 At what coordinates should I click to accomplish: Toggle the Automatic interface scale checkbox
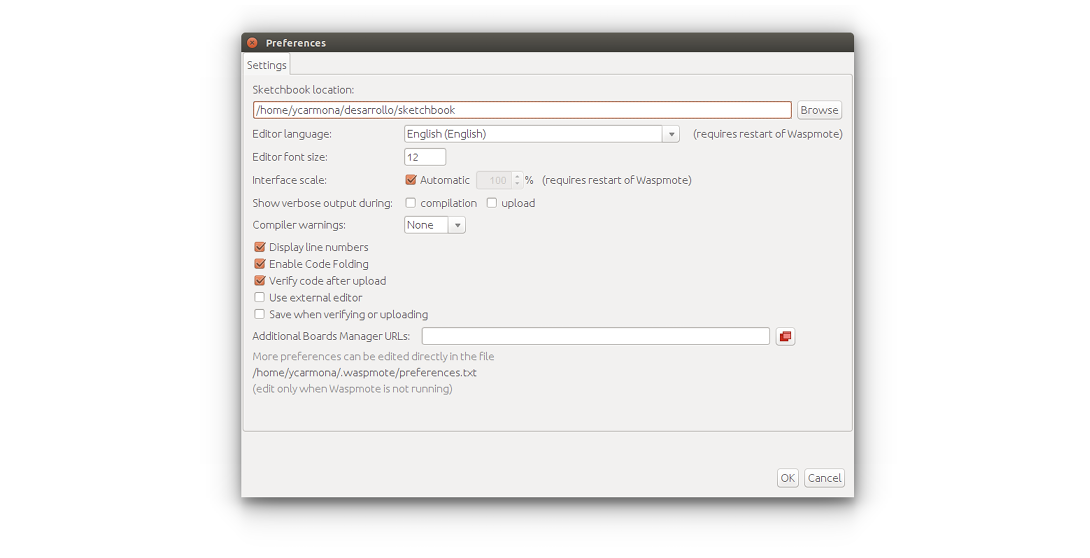pyautogui.click(x=411, y=180)
